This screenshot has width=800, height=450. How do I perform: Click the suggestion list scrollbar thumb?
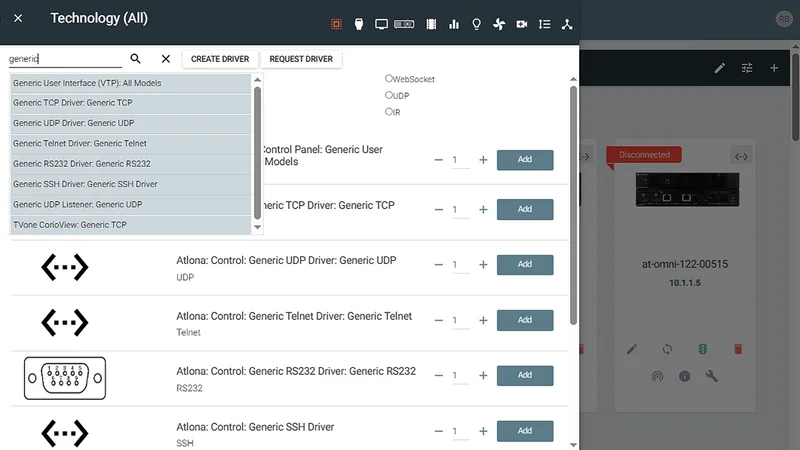point(258,152)
